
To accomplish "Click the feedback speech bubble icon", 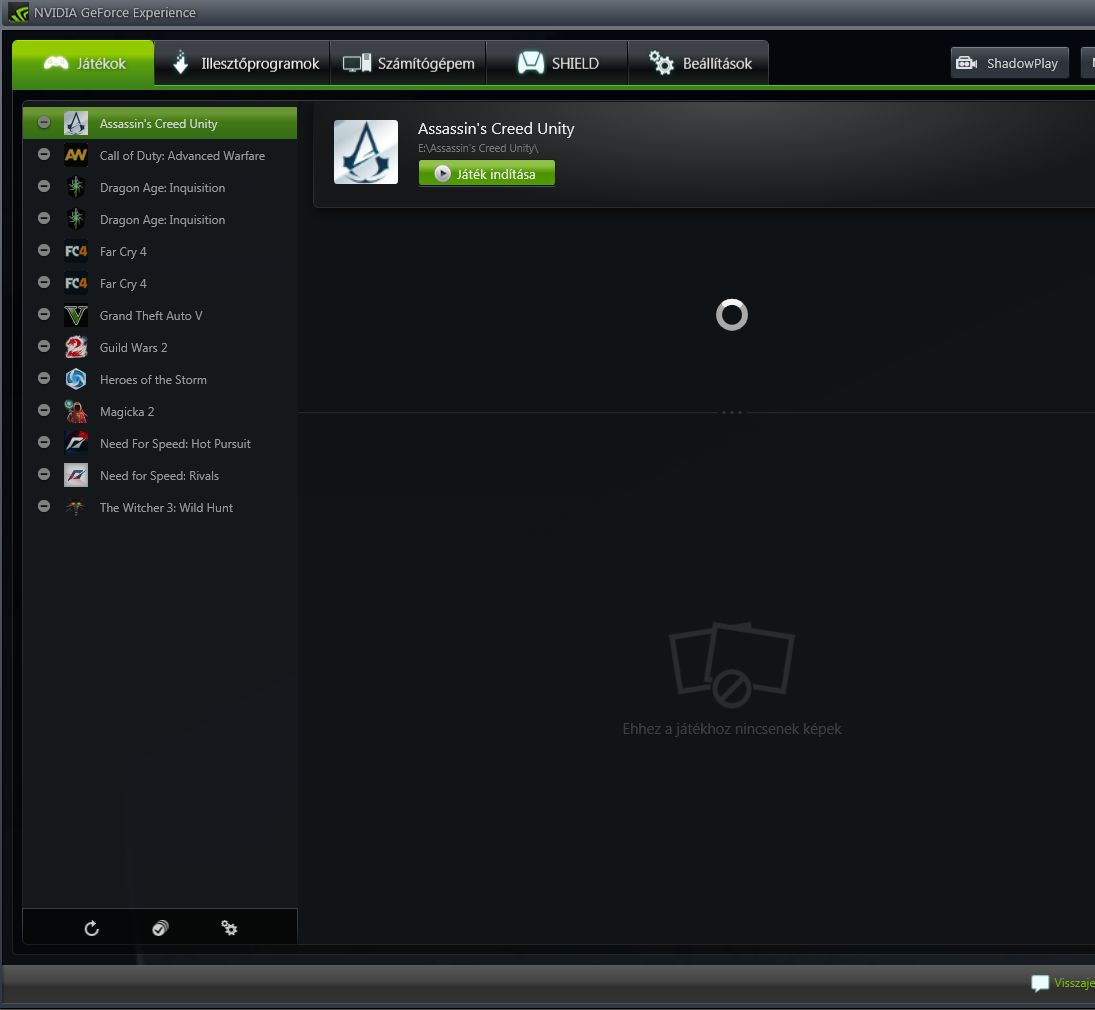I will pos(1040,983).
